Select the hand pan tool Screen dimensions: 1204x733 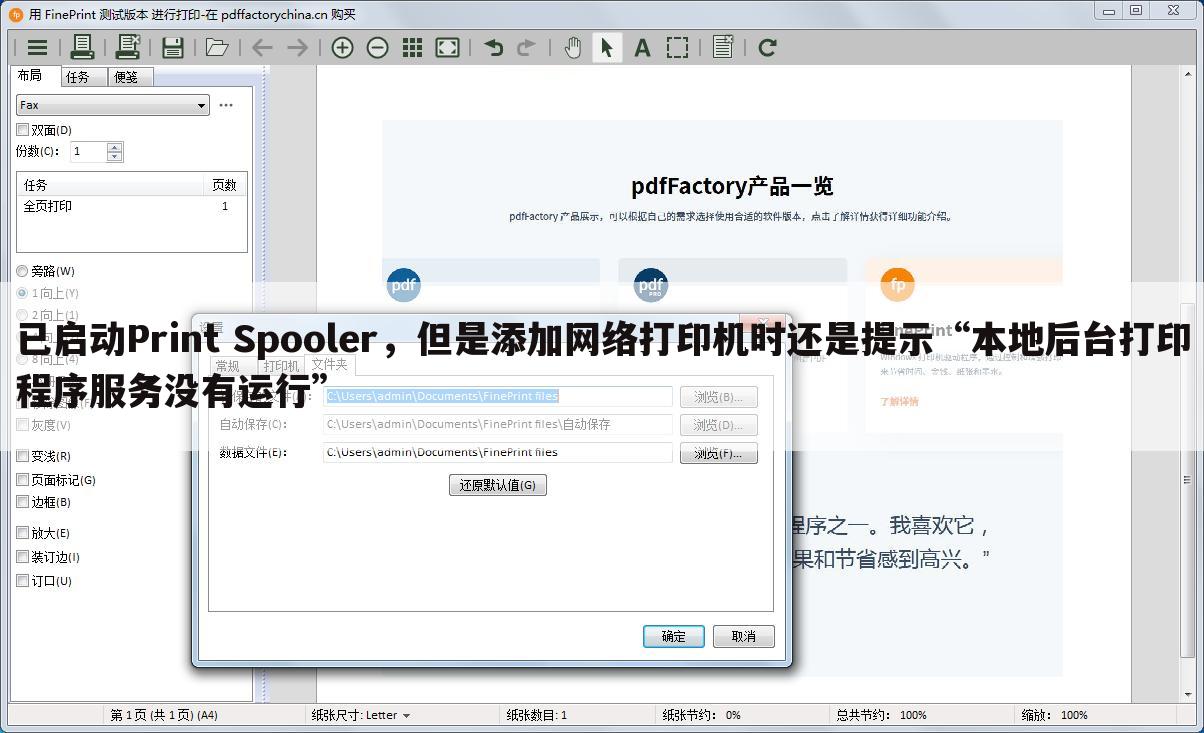[x=573, y=47]
